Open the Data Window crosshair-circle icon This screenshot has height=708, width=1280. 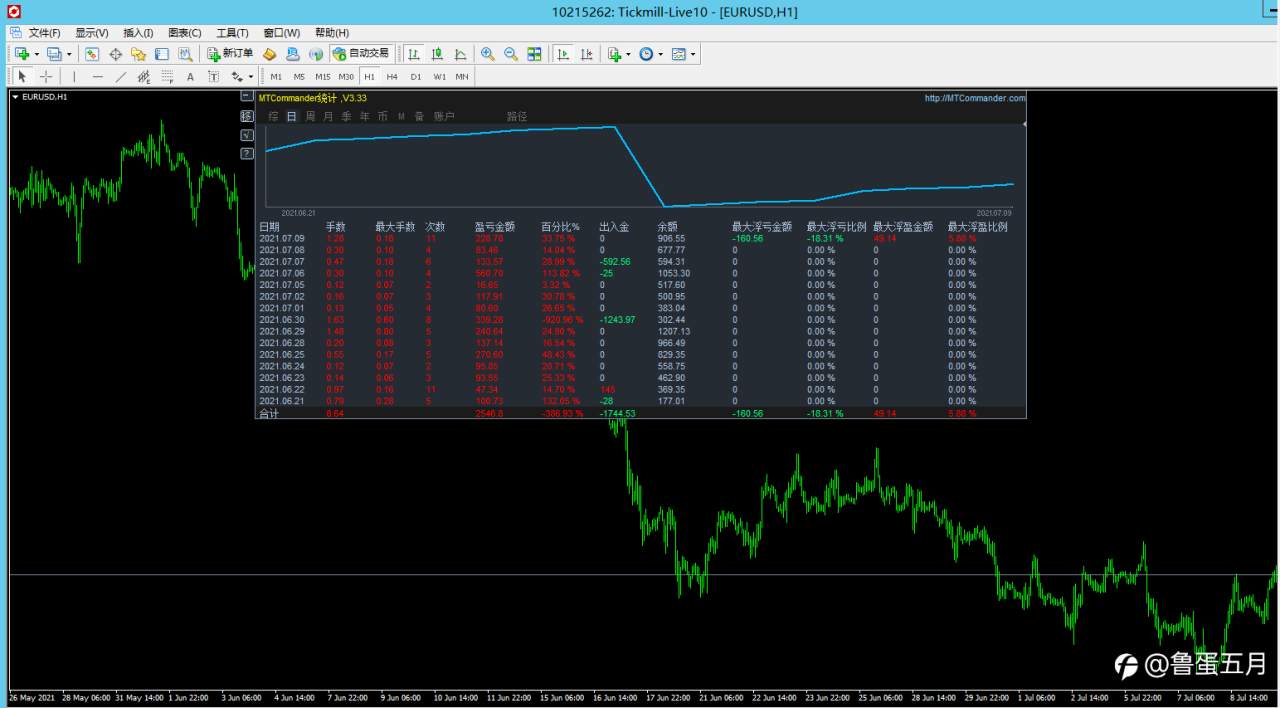click(x=115, y=54)
